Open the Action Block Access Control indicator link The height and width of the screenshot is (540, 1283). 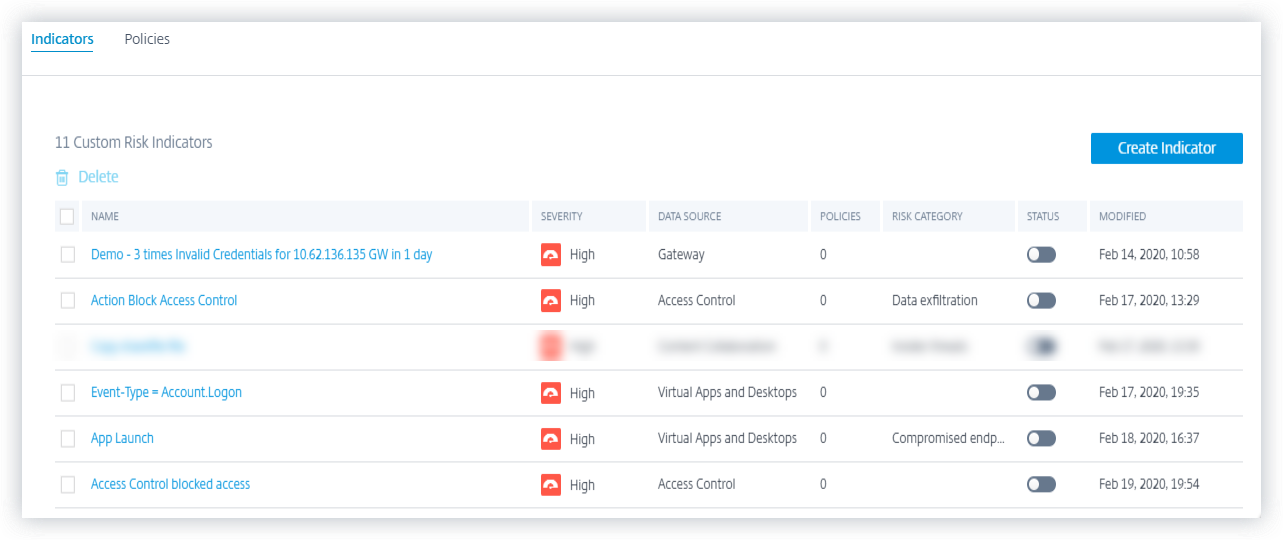click(x=164, y=300)
